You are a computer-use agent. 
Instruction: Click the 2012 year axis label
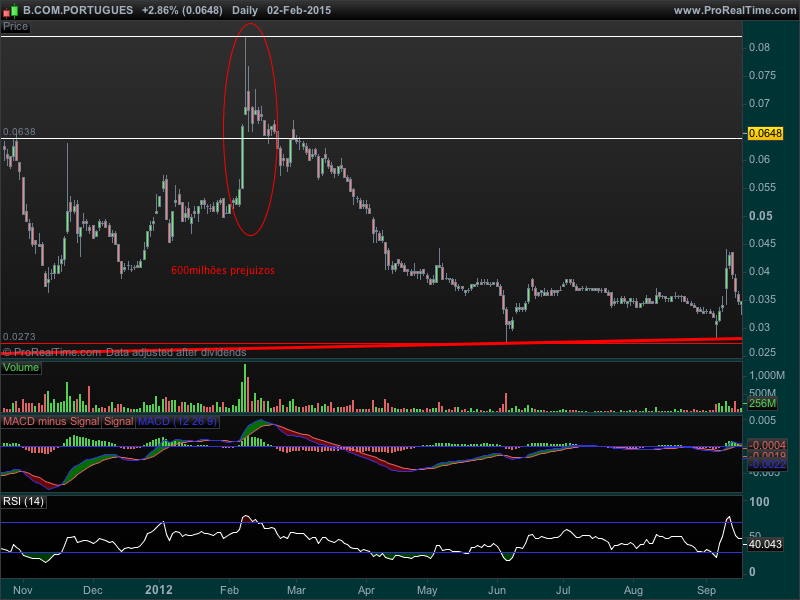tap(159, 590)
